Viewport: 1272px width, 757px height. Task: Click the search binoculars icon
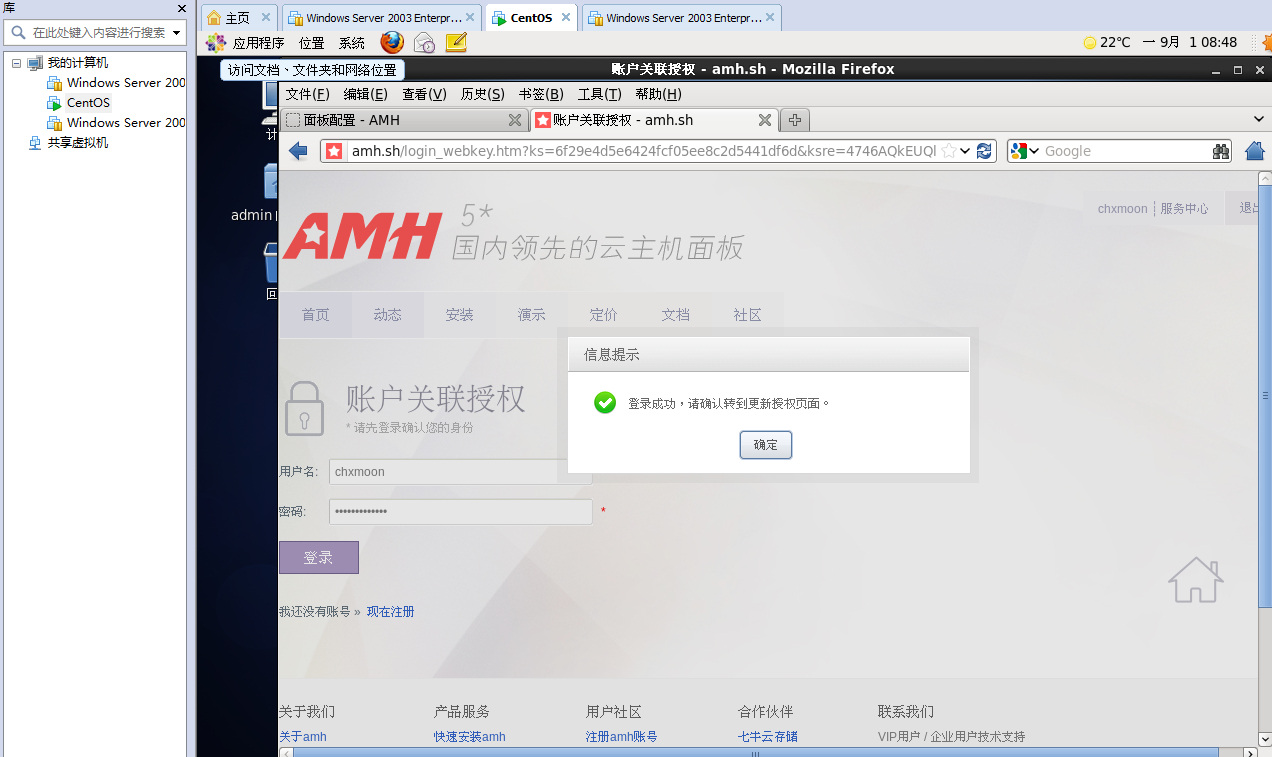tap(1221, 151)
